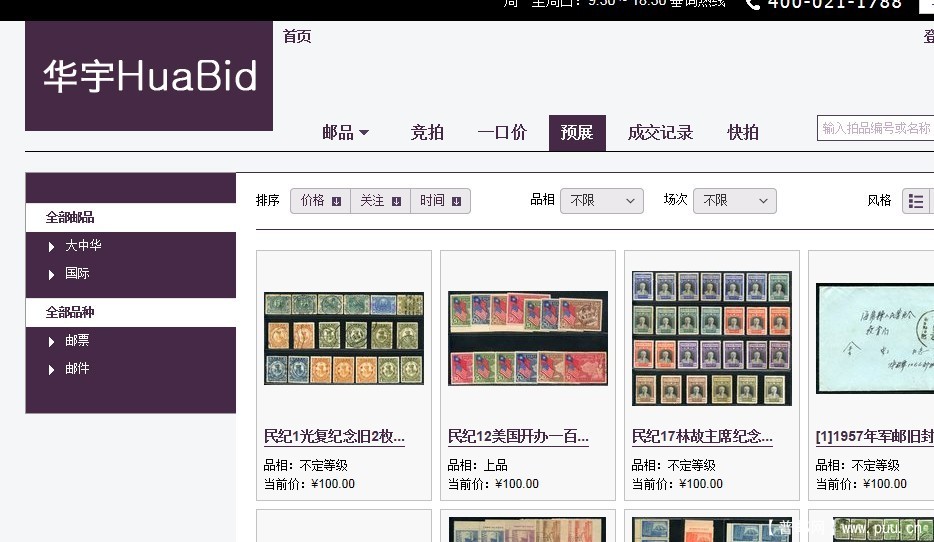
Task: Open the 首页 link
Action: (x=297, y=37)
